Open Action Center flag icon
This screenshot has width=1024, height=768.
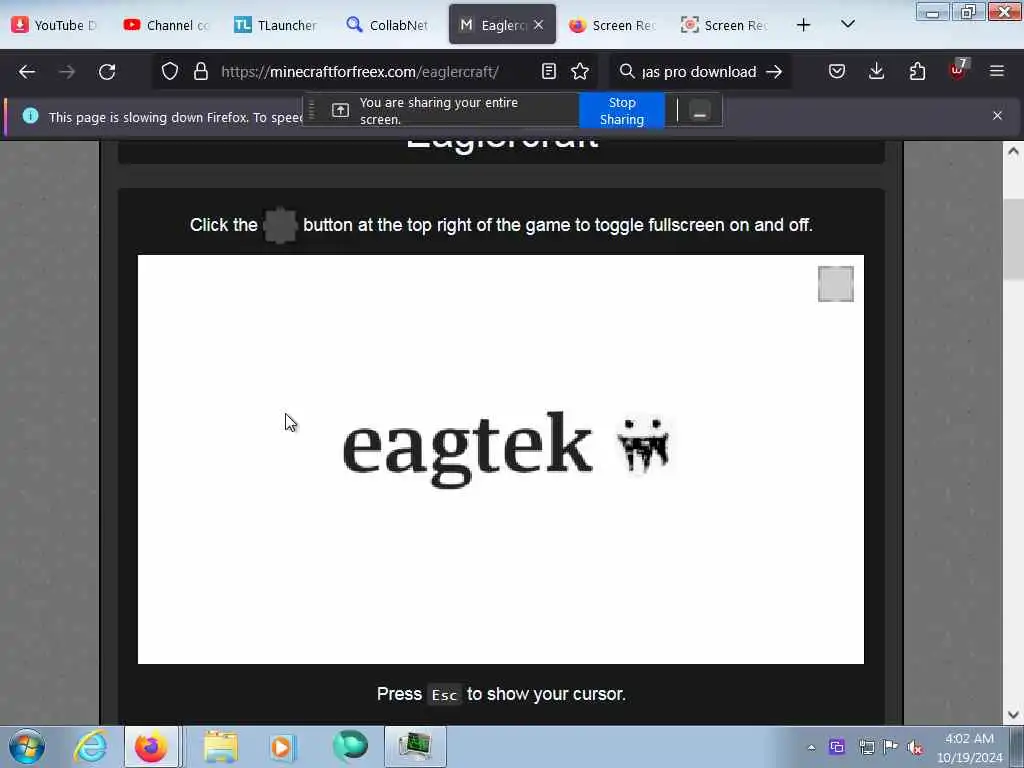[890, 746]
